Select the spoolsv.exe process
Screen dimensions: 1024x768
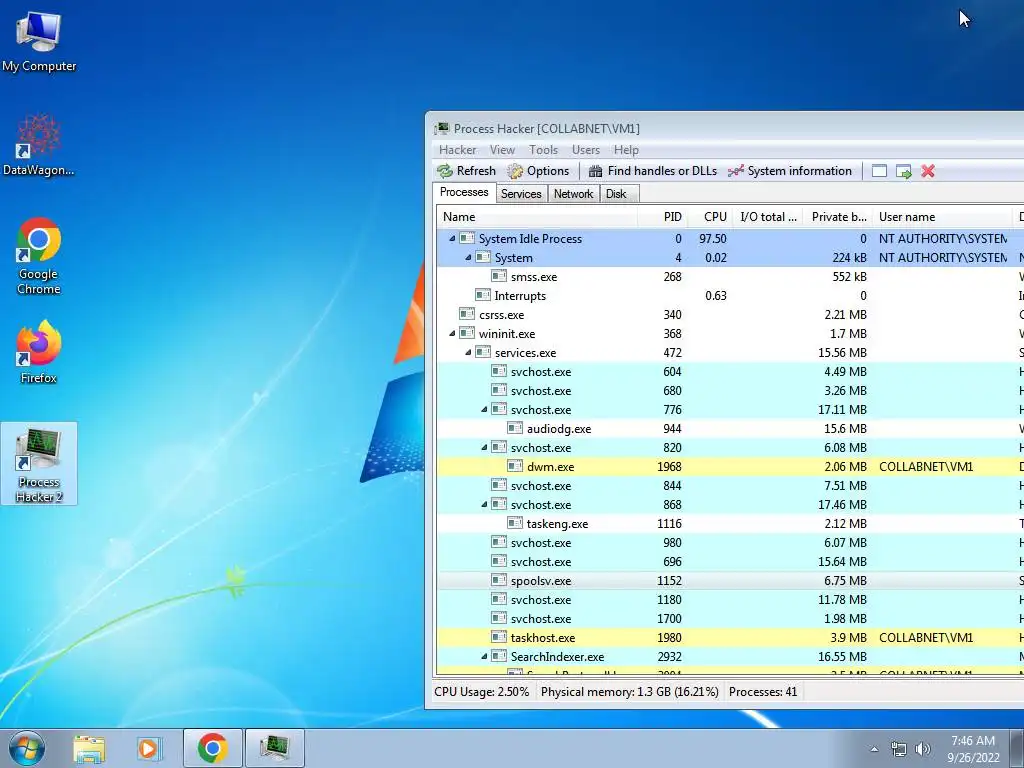tap(730, 581)
